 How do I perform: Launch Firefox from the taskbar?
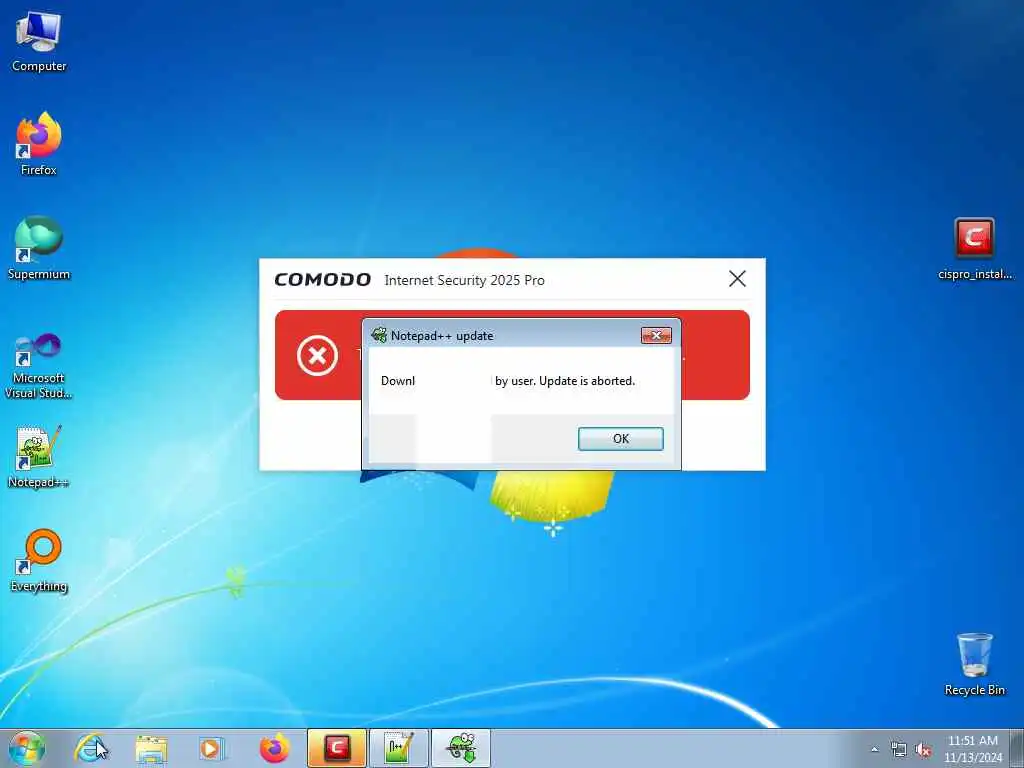click(x=274, y=748)
